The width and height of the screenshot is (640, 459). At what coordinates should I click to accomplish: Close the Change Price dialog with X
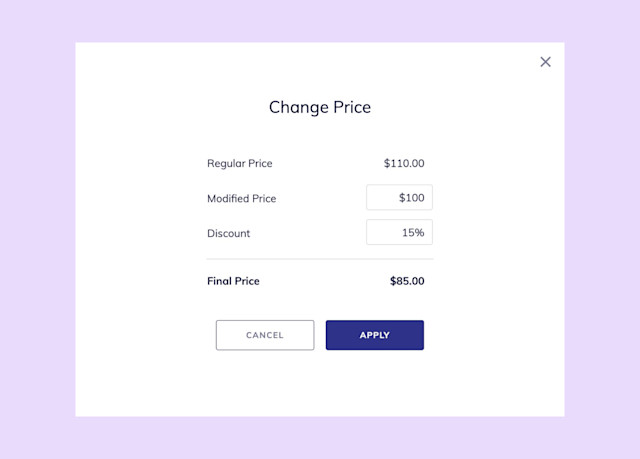[545, 62]
